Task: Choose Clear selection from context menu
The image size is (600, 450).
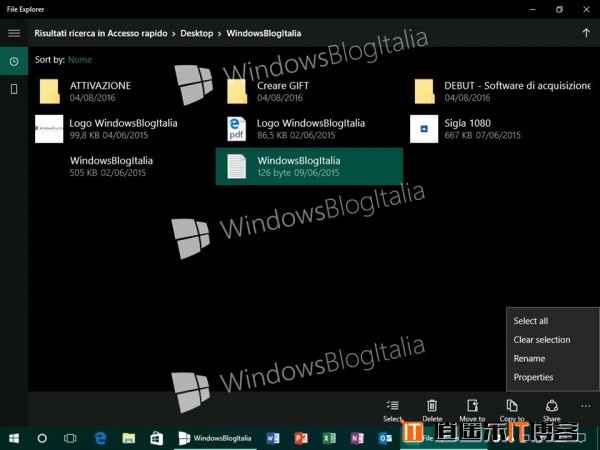Action: click(542, 340)
